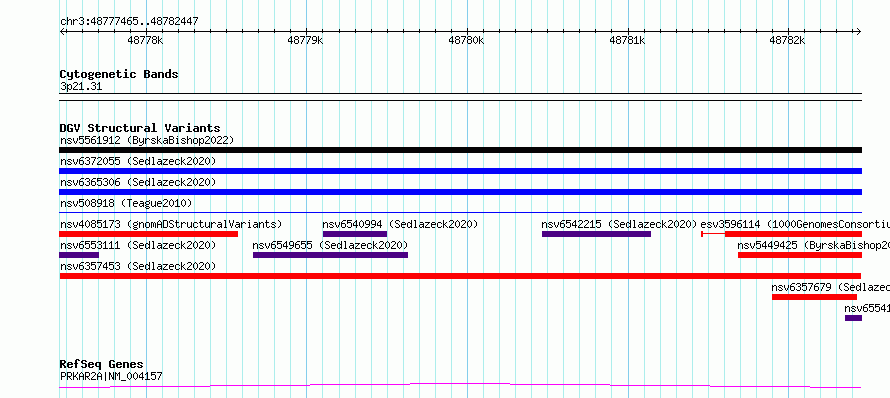Click the nsv6357679 red variant bar
The width and height of the screenshot is (890, 398).
pos(814,297)
